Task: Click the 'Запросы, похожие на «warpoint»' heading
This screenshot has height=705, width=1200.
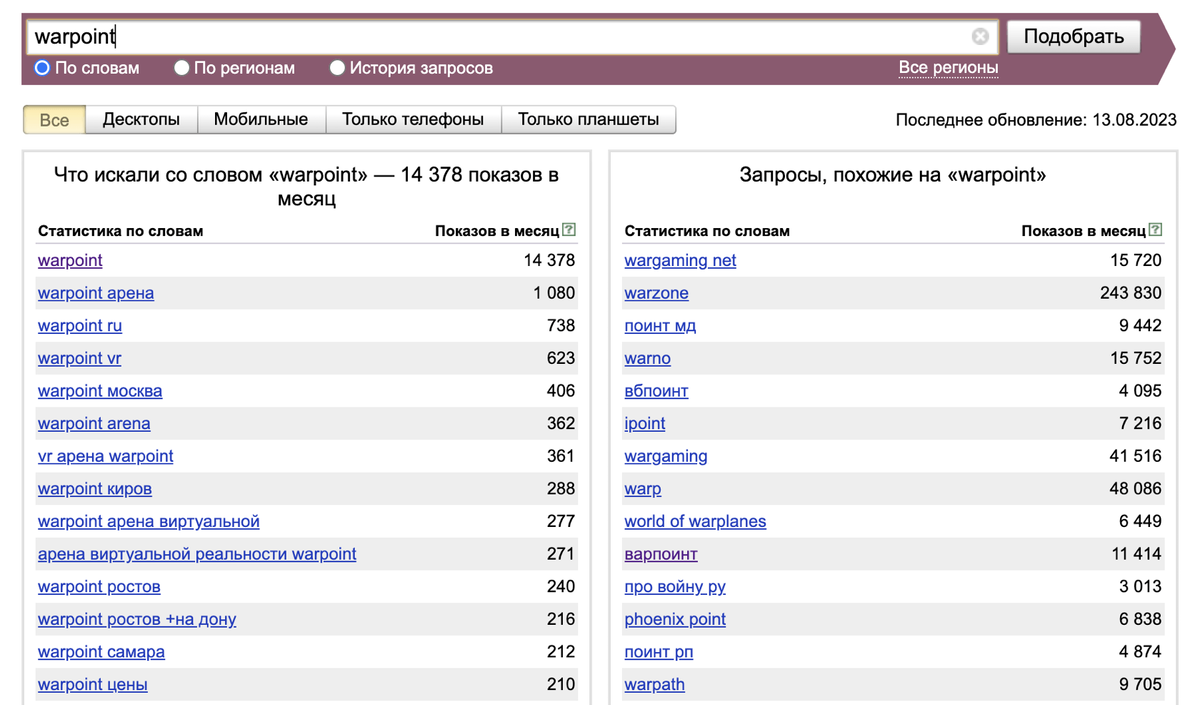Action: 893,175
